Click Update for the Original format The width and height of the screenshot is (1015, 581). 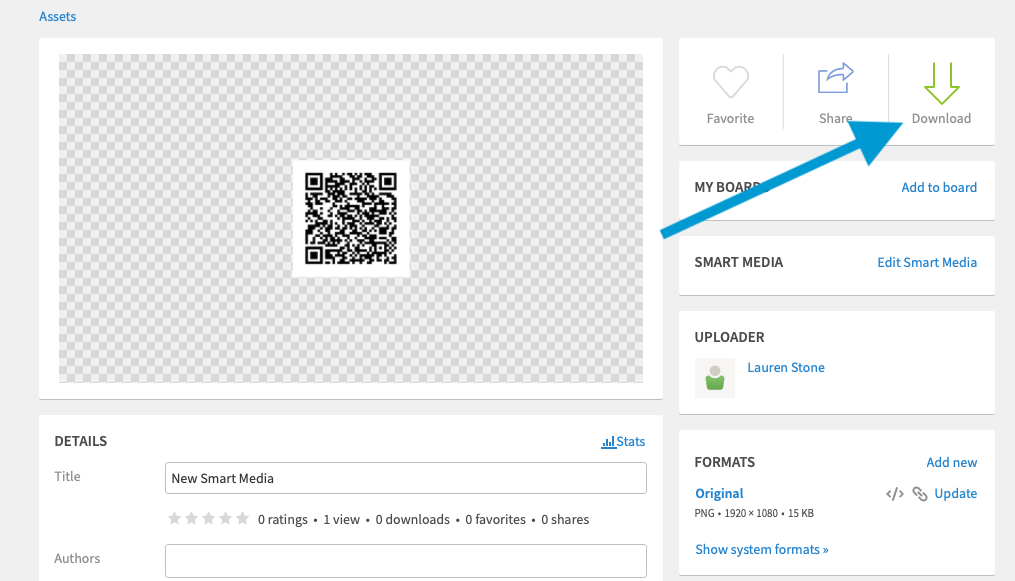click(x=955, y=494)
